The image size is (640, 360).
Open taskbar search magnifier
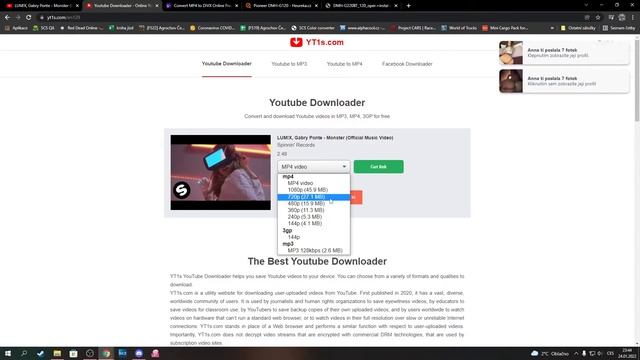click(x=24, y=353)
